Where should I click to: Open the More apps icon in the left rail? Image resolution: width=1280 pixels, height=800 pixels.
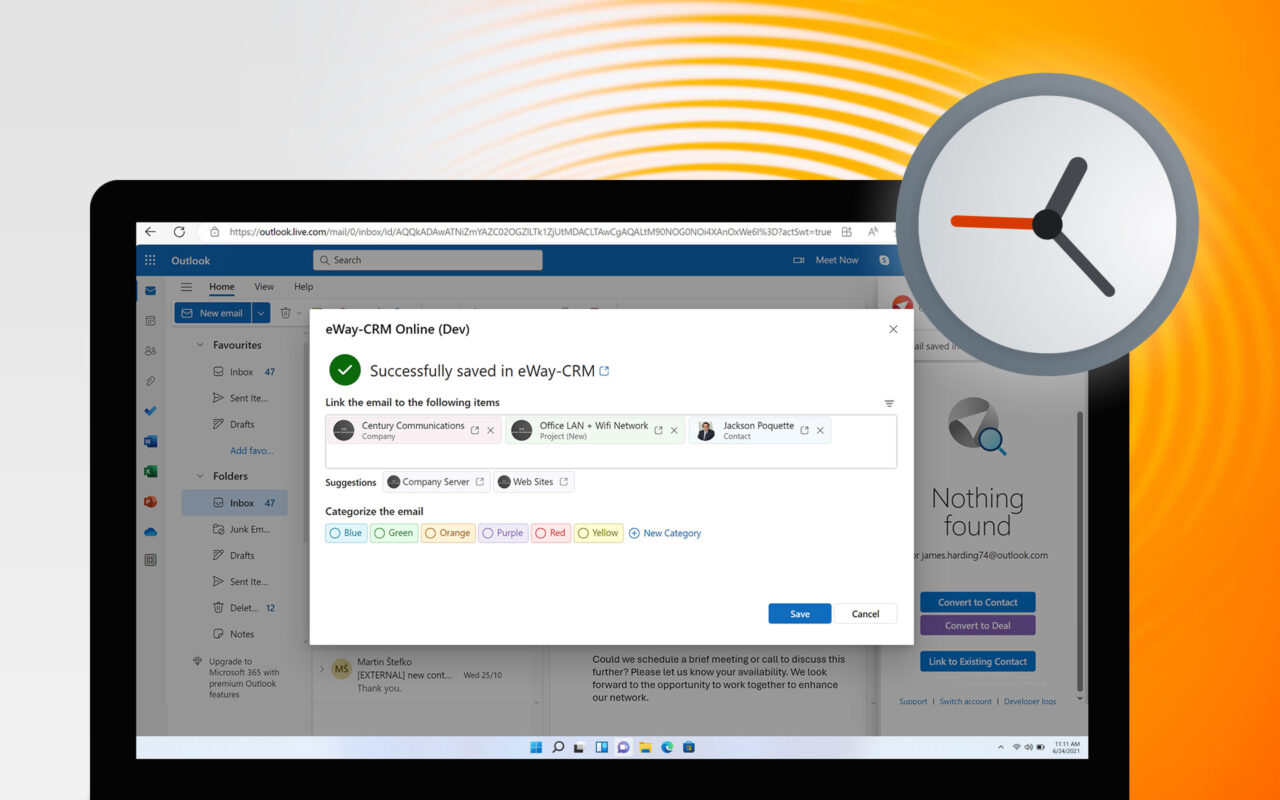[150, 561]
